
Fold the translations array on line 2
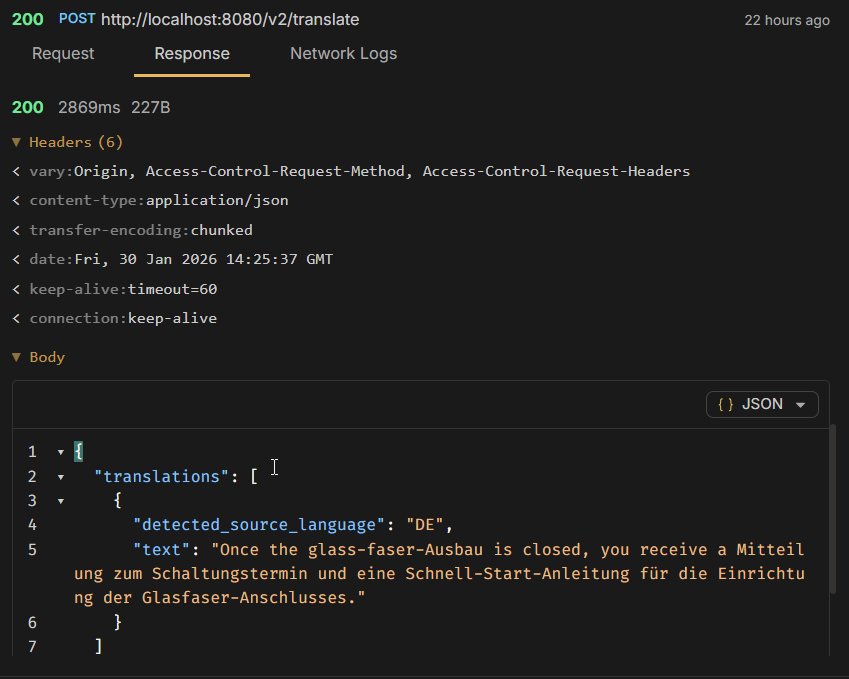60,477
